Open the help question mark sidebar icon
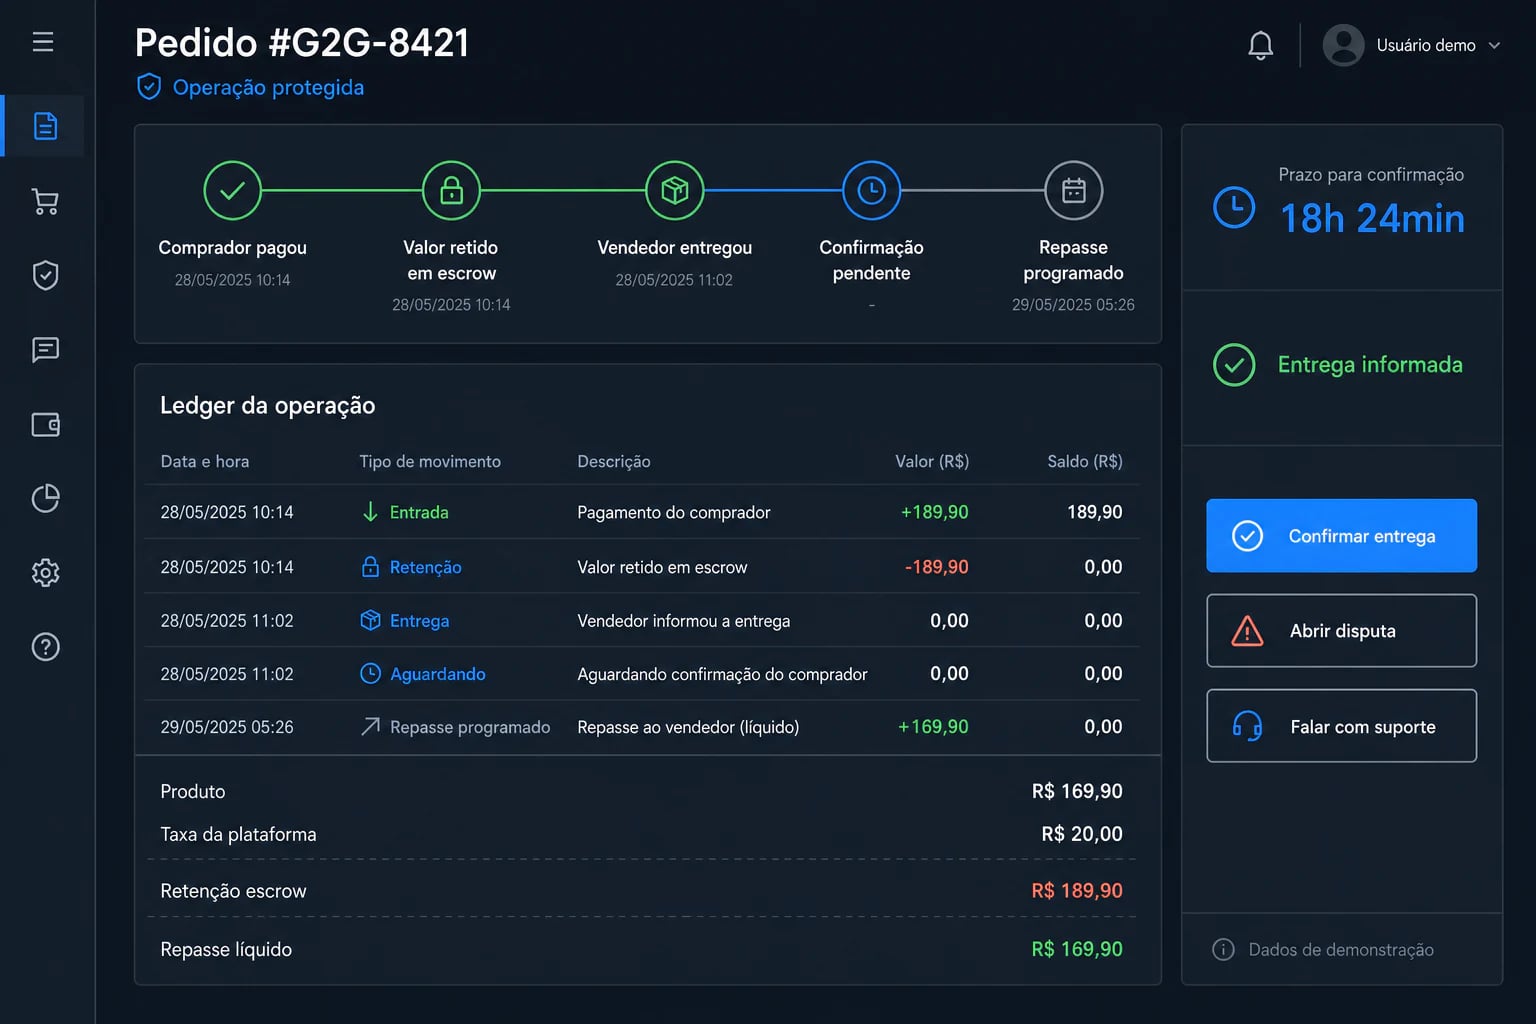Image resolution: width=1536 pixels, height=1024 pixels. 45,647
